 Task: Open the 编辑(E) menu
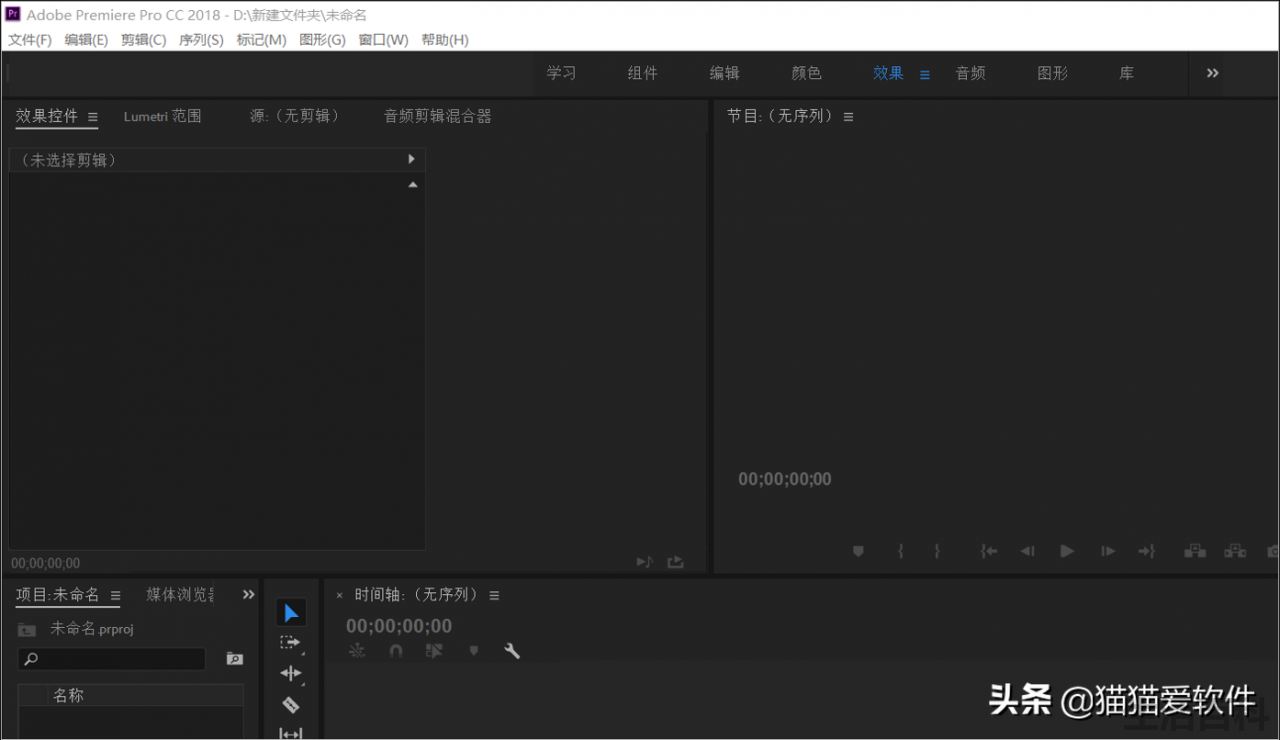tap(86, 40)
